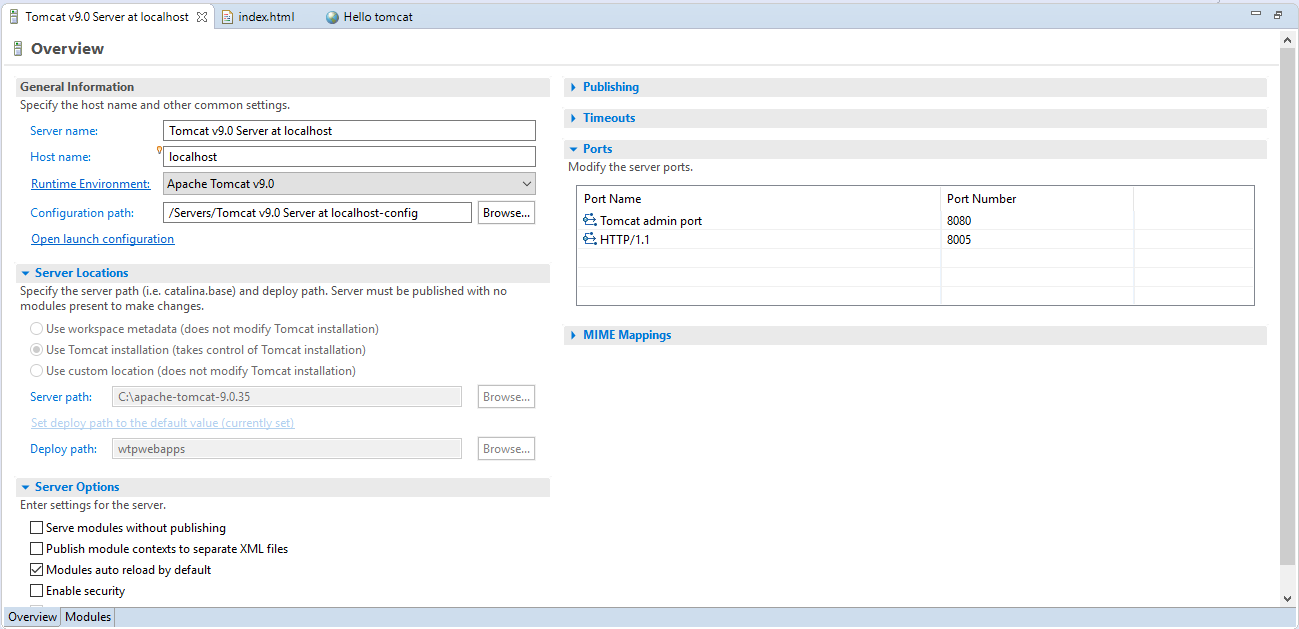Click Browse next to Configuration path
This screenshot has width=1299, height=629.
tap(506, 213)
